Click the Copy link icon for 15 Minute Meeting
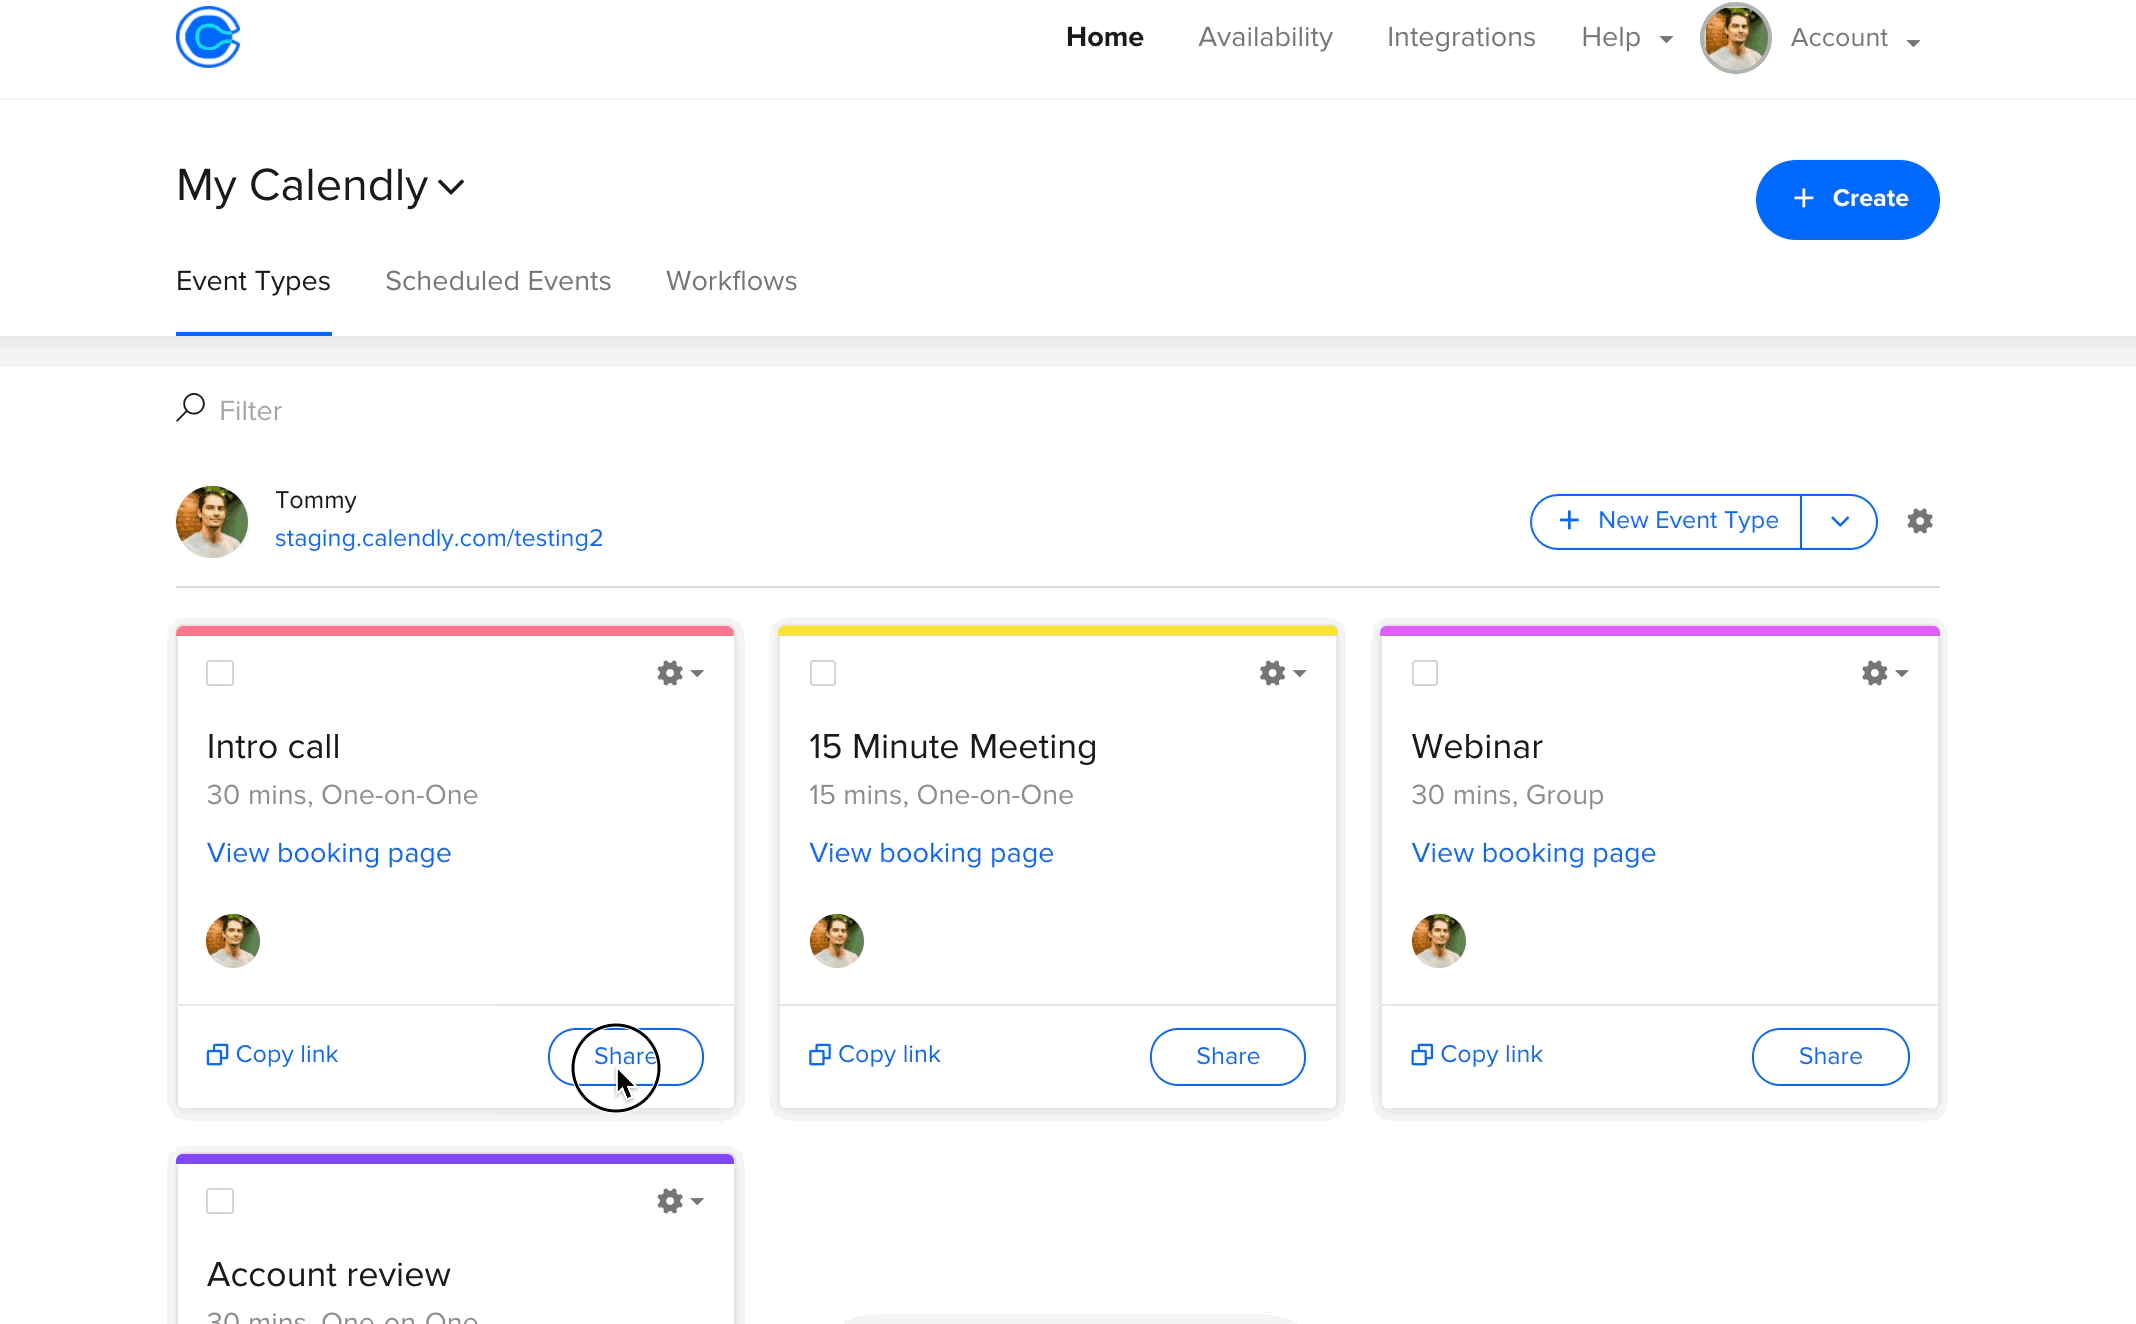Screen dimensions: 2136x1324 tap(818, 1054)
